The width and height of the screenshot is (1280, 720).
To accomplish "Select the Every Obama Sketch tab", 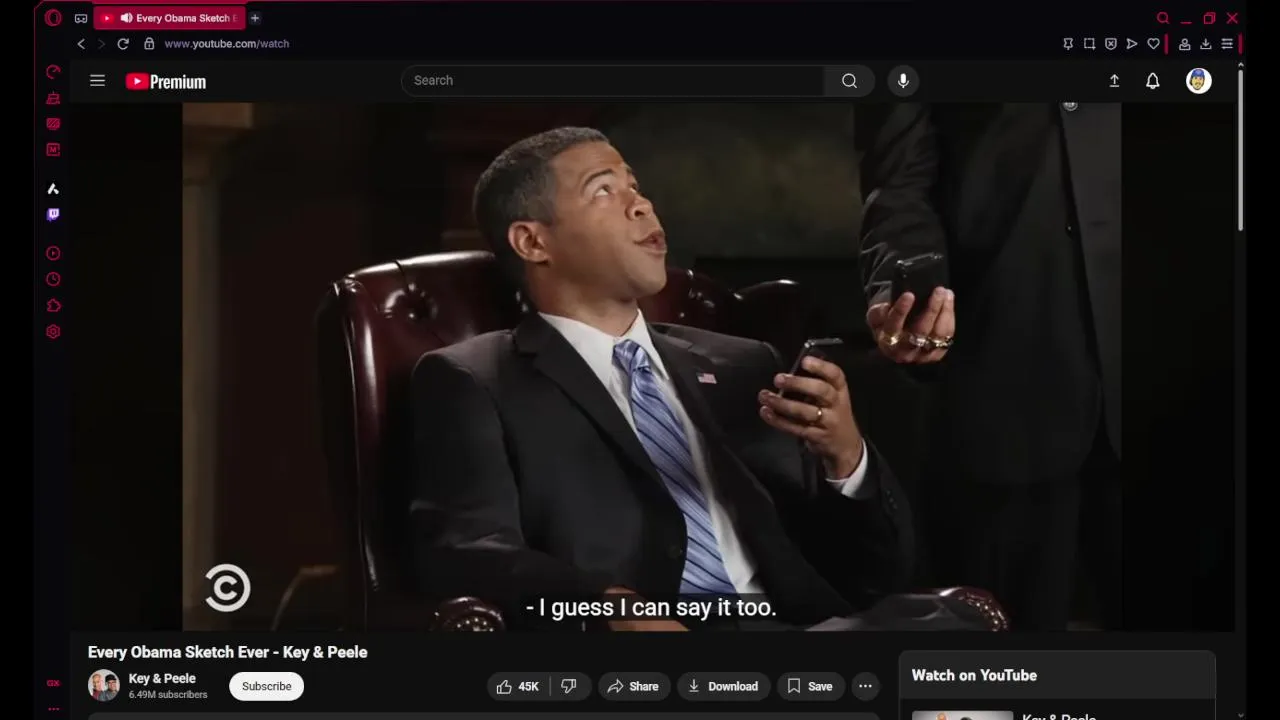I will point(169,18).
